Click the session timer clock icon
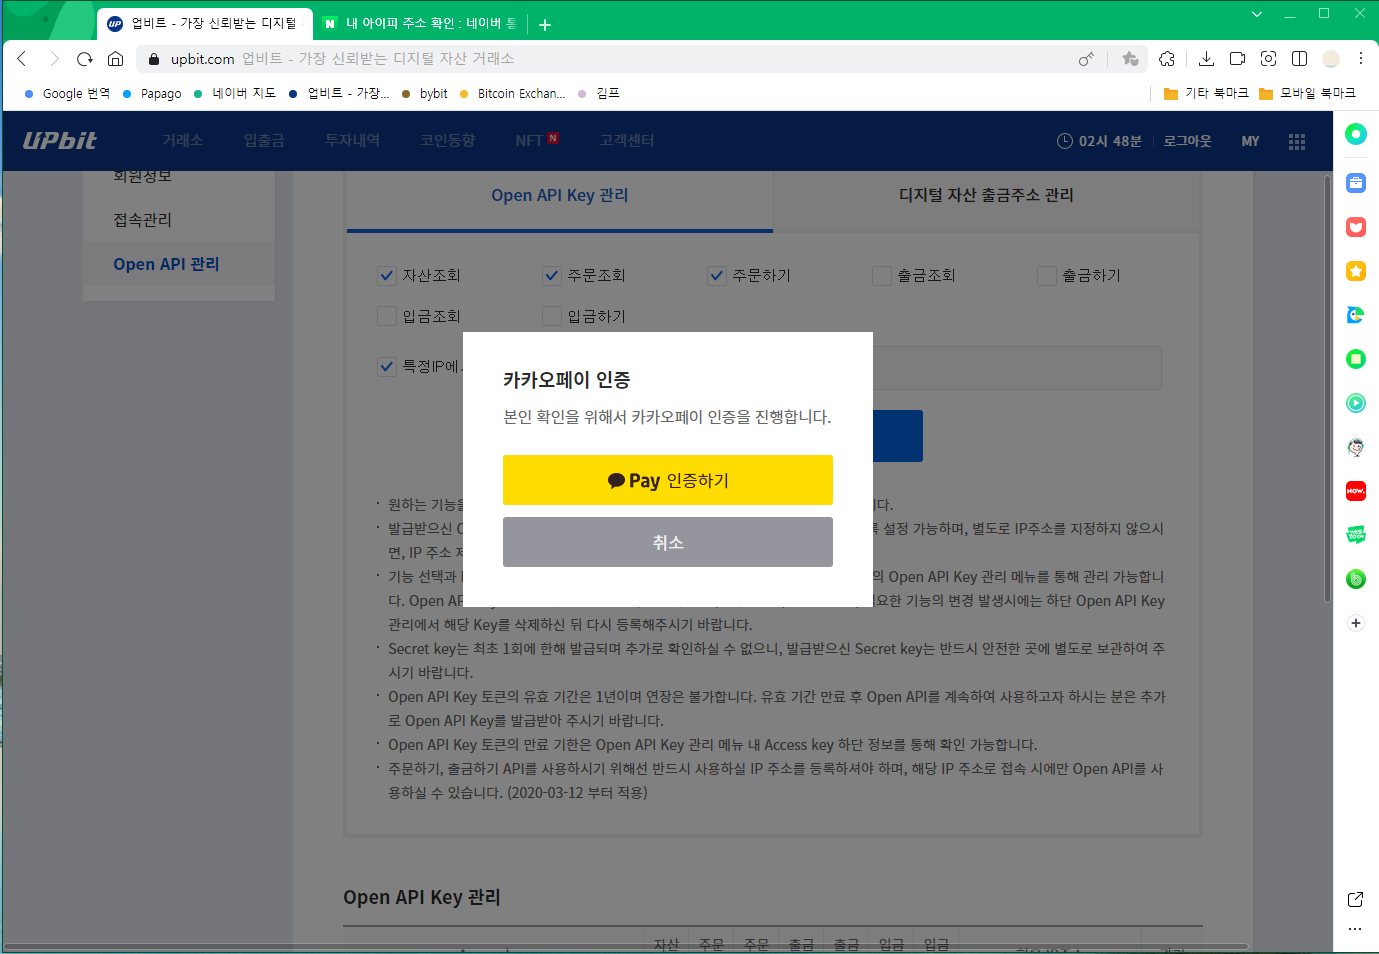This screenshot has height=954, width=1379. pyautogui.click(x=1065, y=141)
